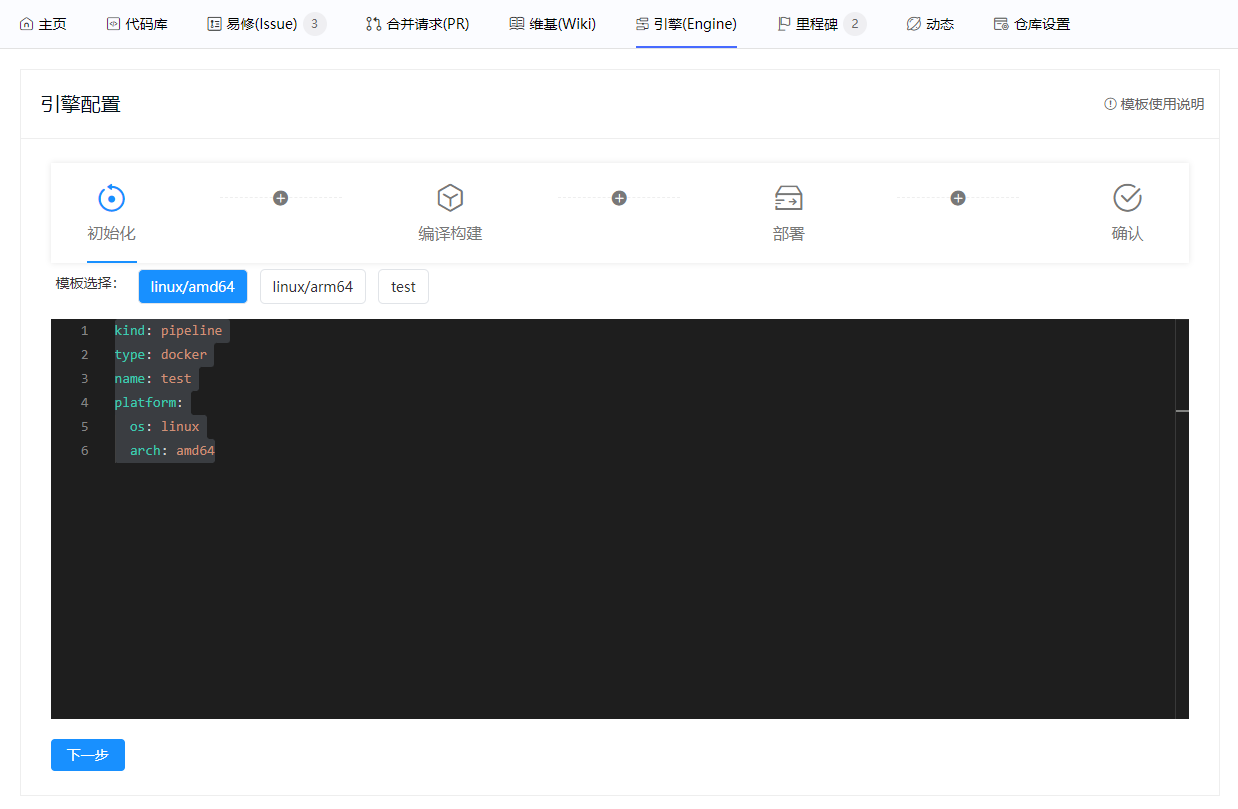Select the linux/amd64 template
The height and width of the screenshot is (809, 1238).
[x=193, y=286]
